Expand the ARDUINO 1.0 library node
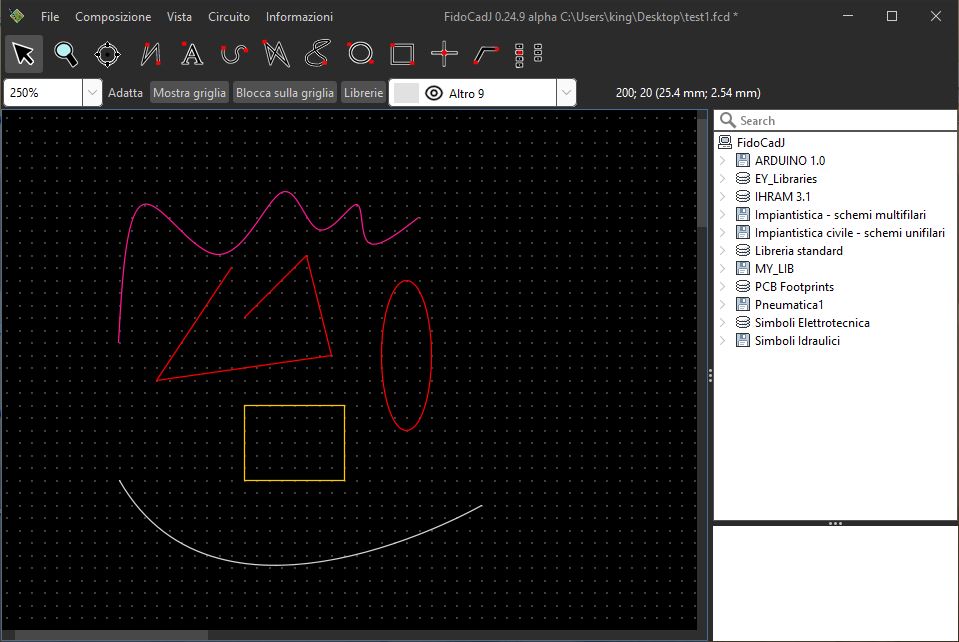The image size is (959, 642). pos(723,161)
